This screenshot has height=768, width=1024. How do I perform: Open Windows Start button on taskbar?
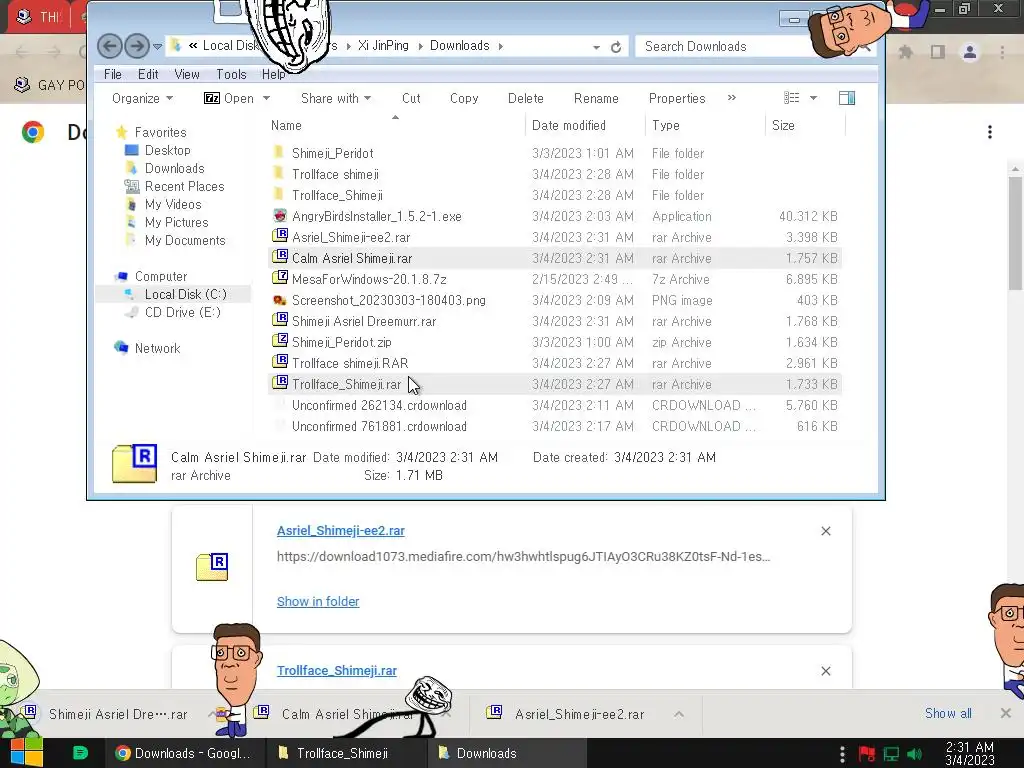click(26, 753)
